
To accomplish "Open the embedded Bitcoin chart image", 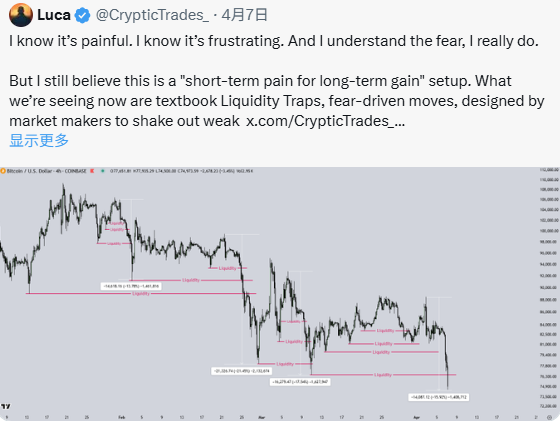I will point(280,294).
